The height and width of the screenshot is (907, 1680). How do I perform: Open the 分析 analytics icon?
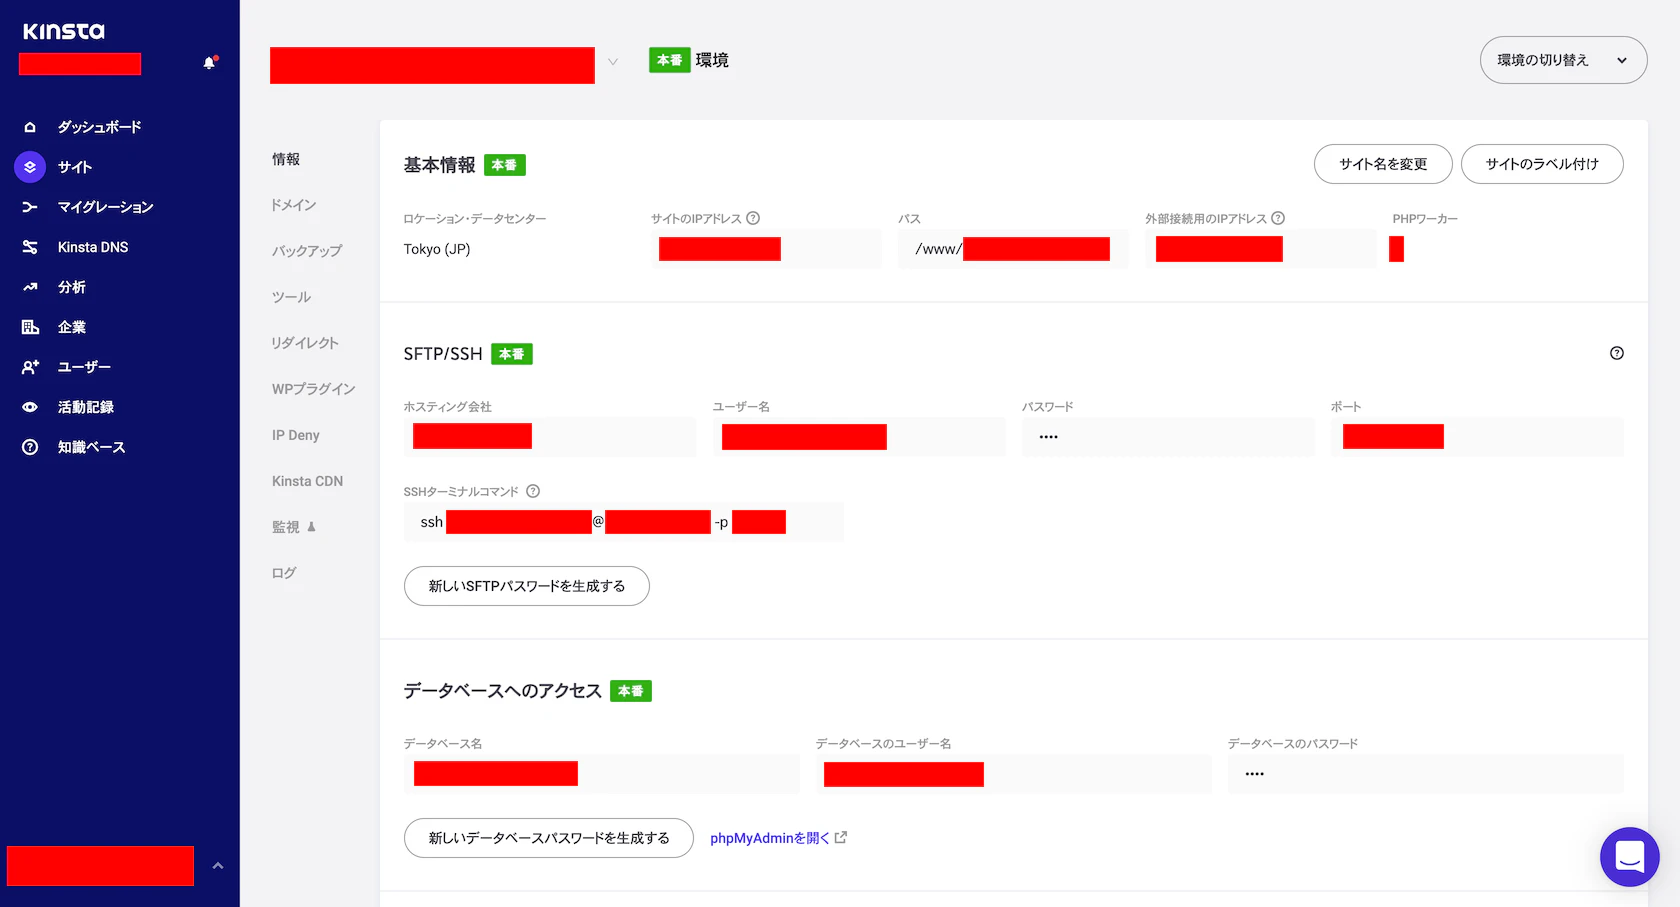pos(29,287)
